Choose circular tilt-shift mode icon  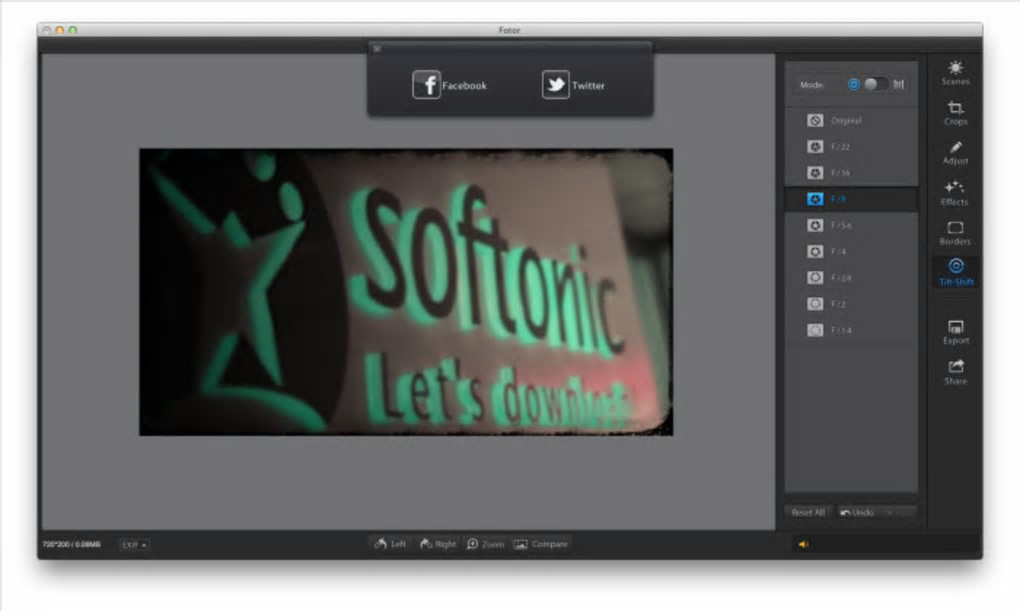pos(853,85)
